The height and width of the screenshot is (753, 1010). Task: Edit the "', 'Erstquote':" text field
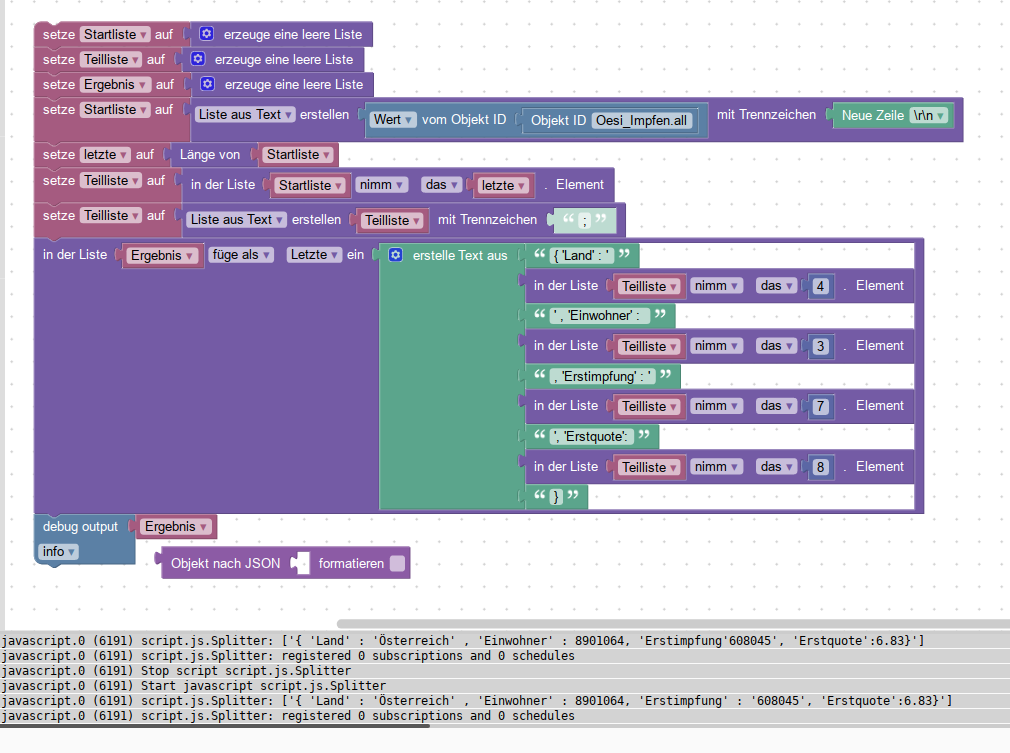(592, 437)
